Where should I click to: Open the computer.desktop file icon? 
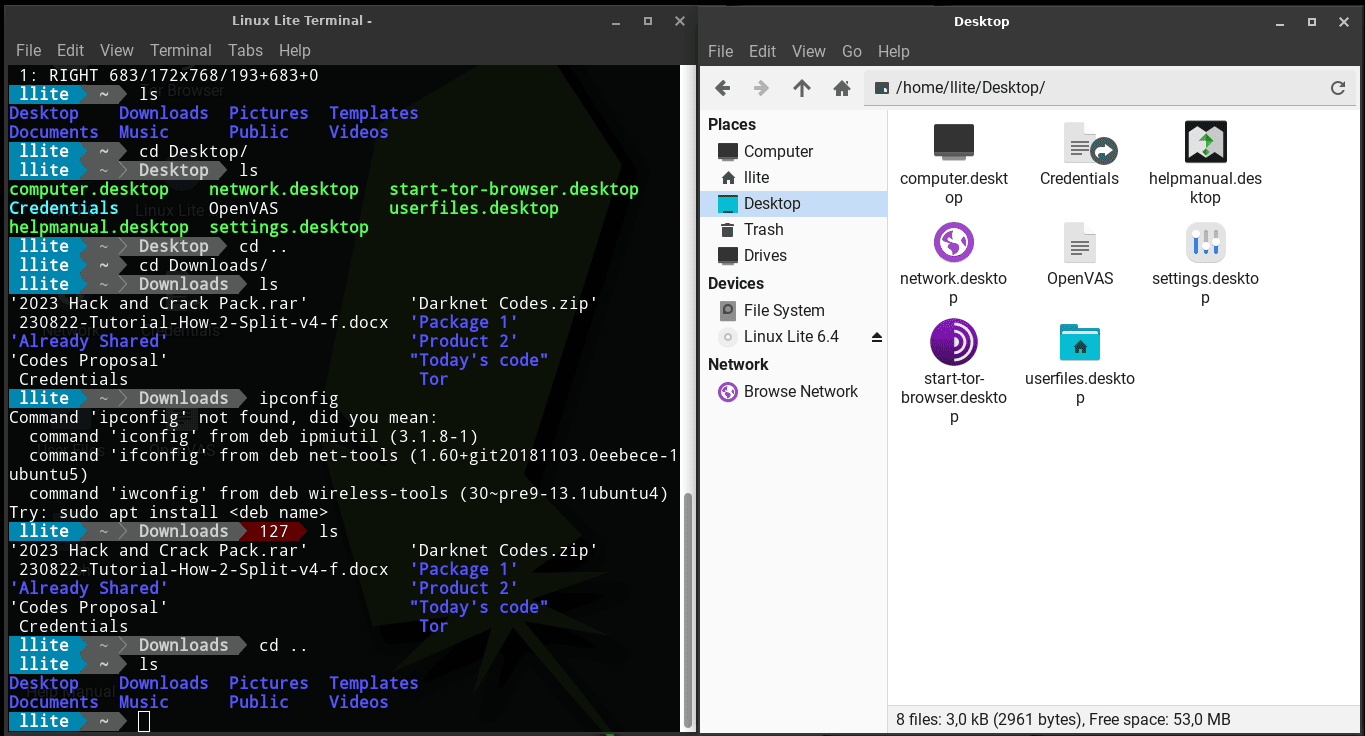953,141
